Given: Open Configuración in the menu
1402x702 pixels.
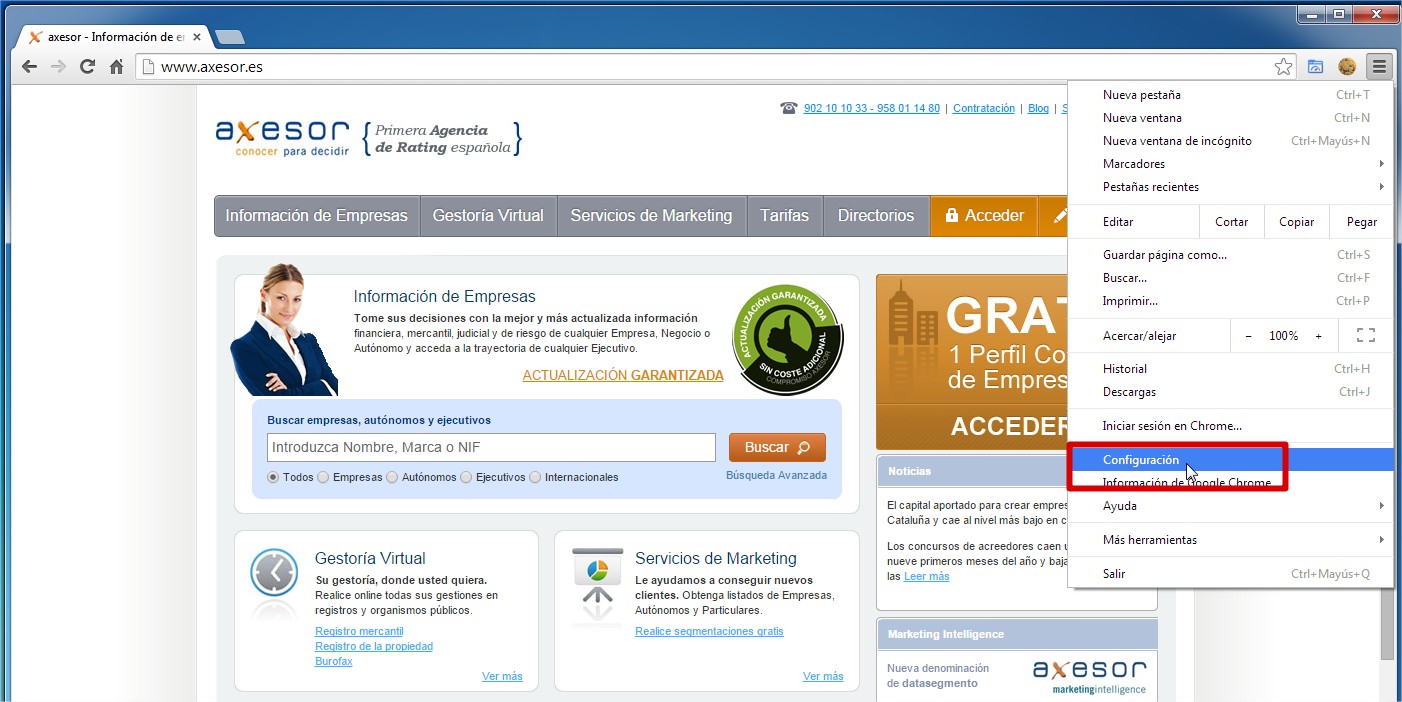Looking at the screenshot, I should (1231, 460).
